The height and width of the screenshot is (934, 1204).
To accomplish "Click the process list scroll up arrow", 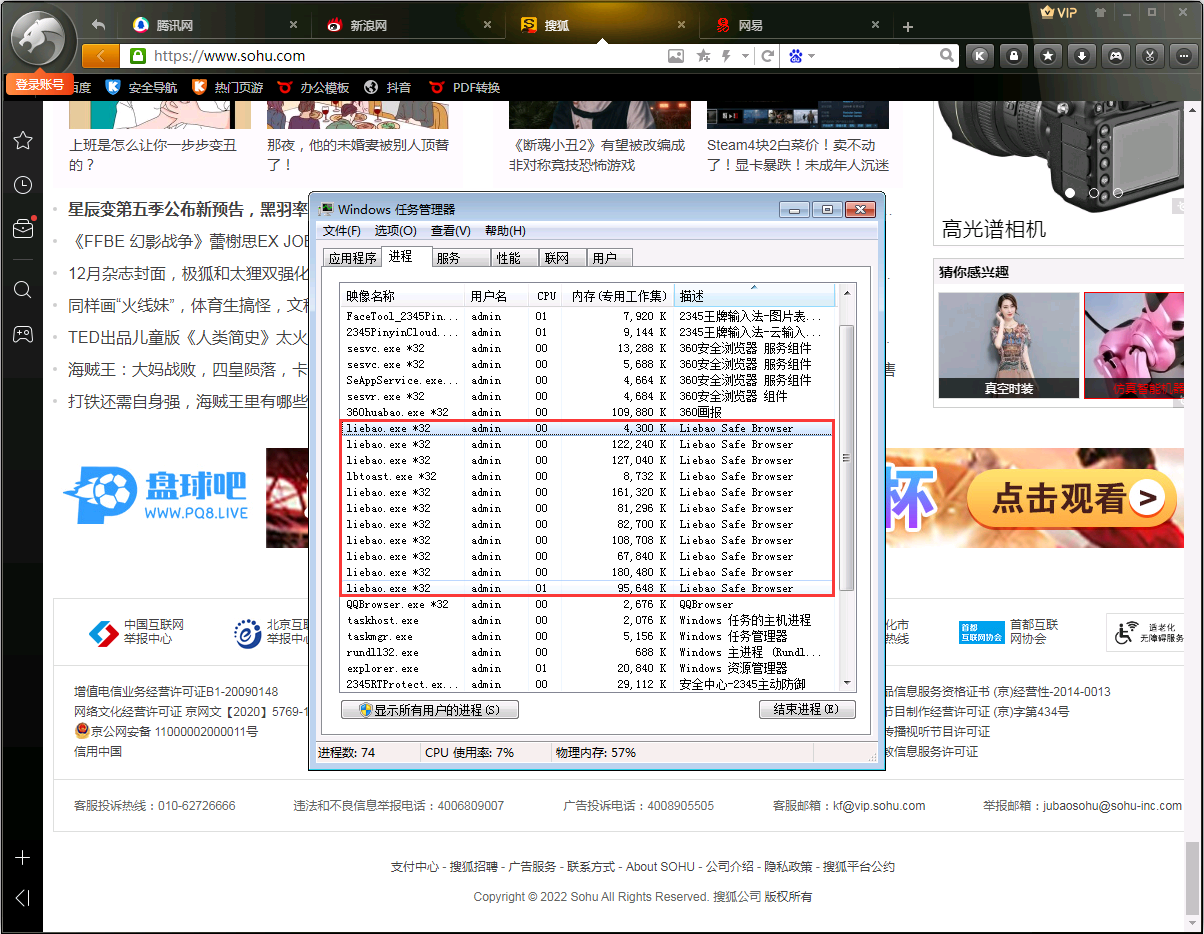I will coord(846,295).
